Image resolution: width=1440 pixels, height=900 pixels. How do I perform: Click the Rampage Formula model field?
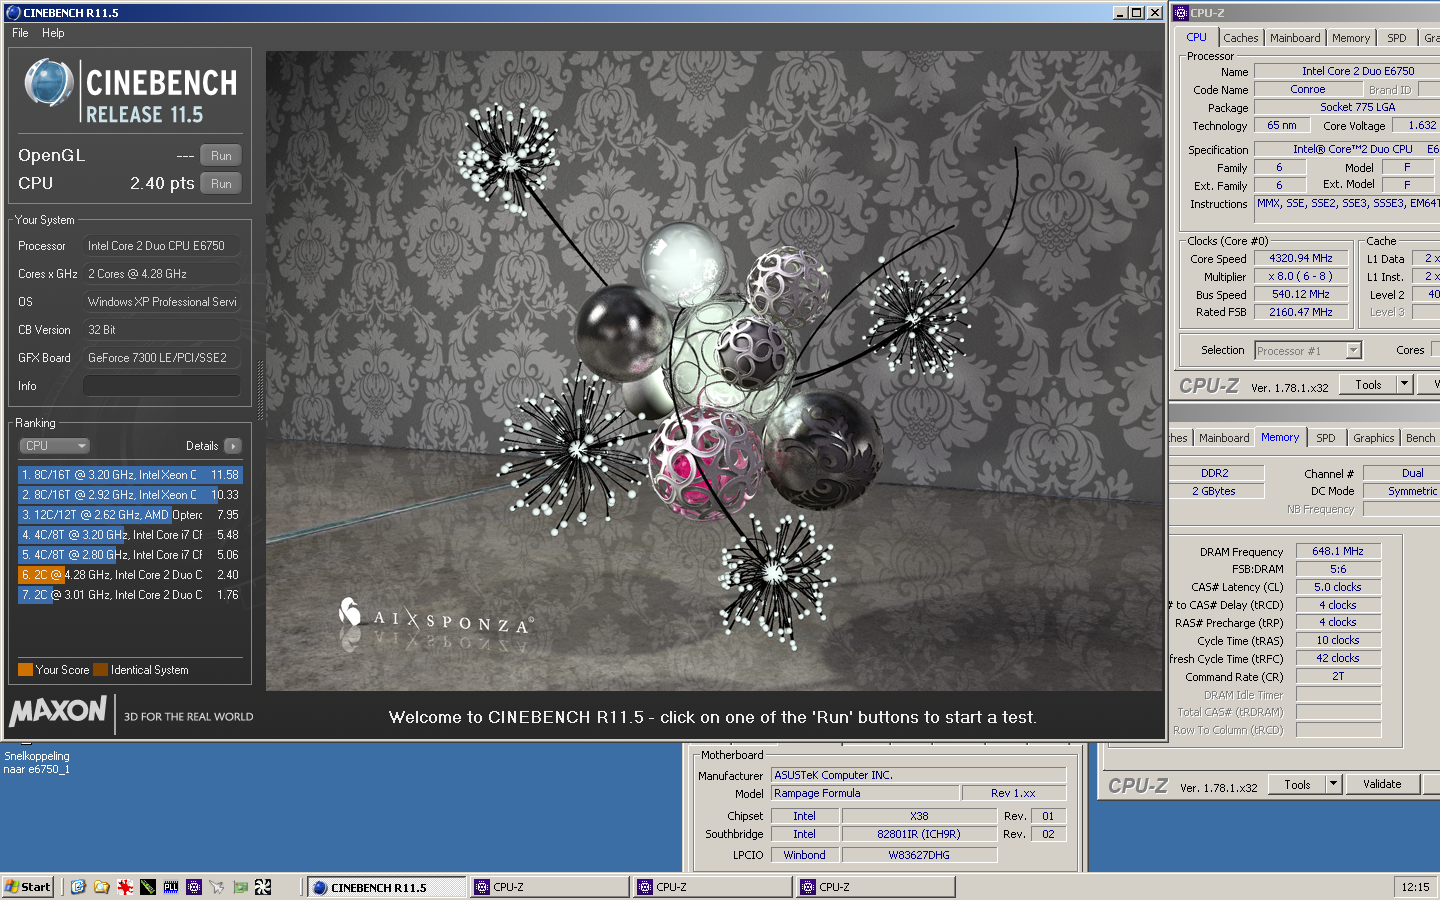click(x=864, y=793)
